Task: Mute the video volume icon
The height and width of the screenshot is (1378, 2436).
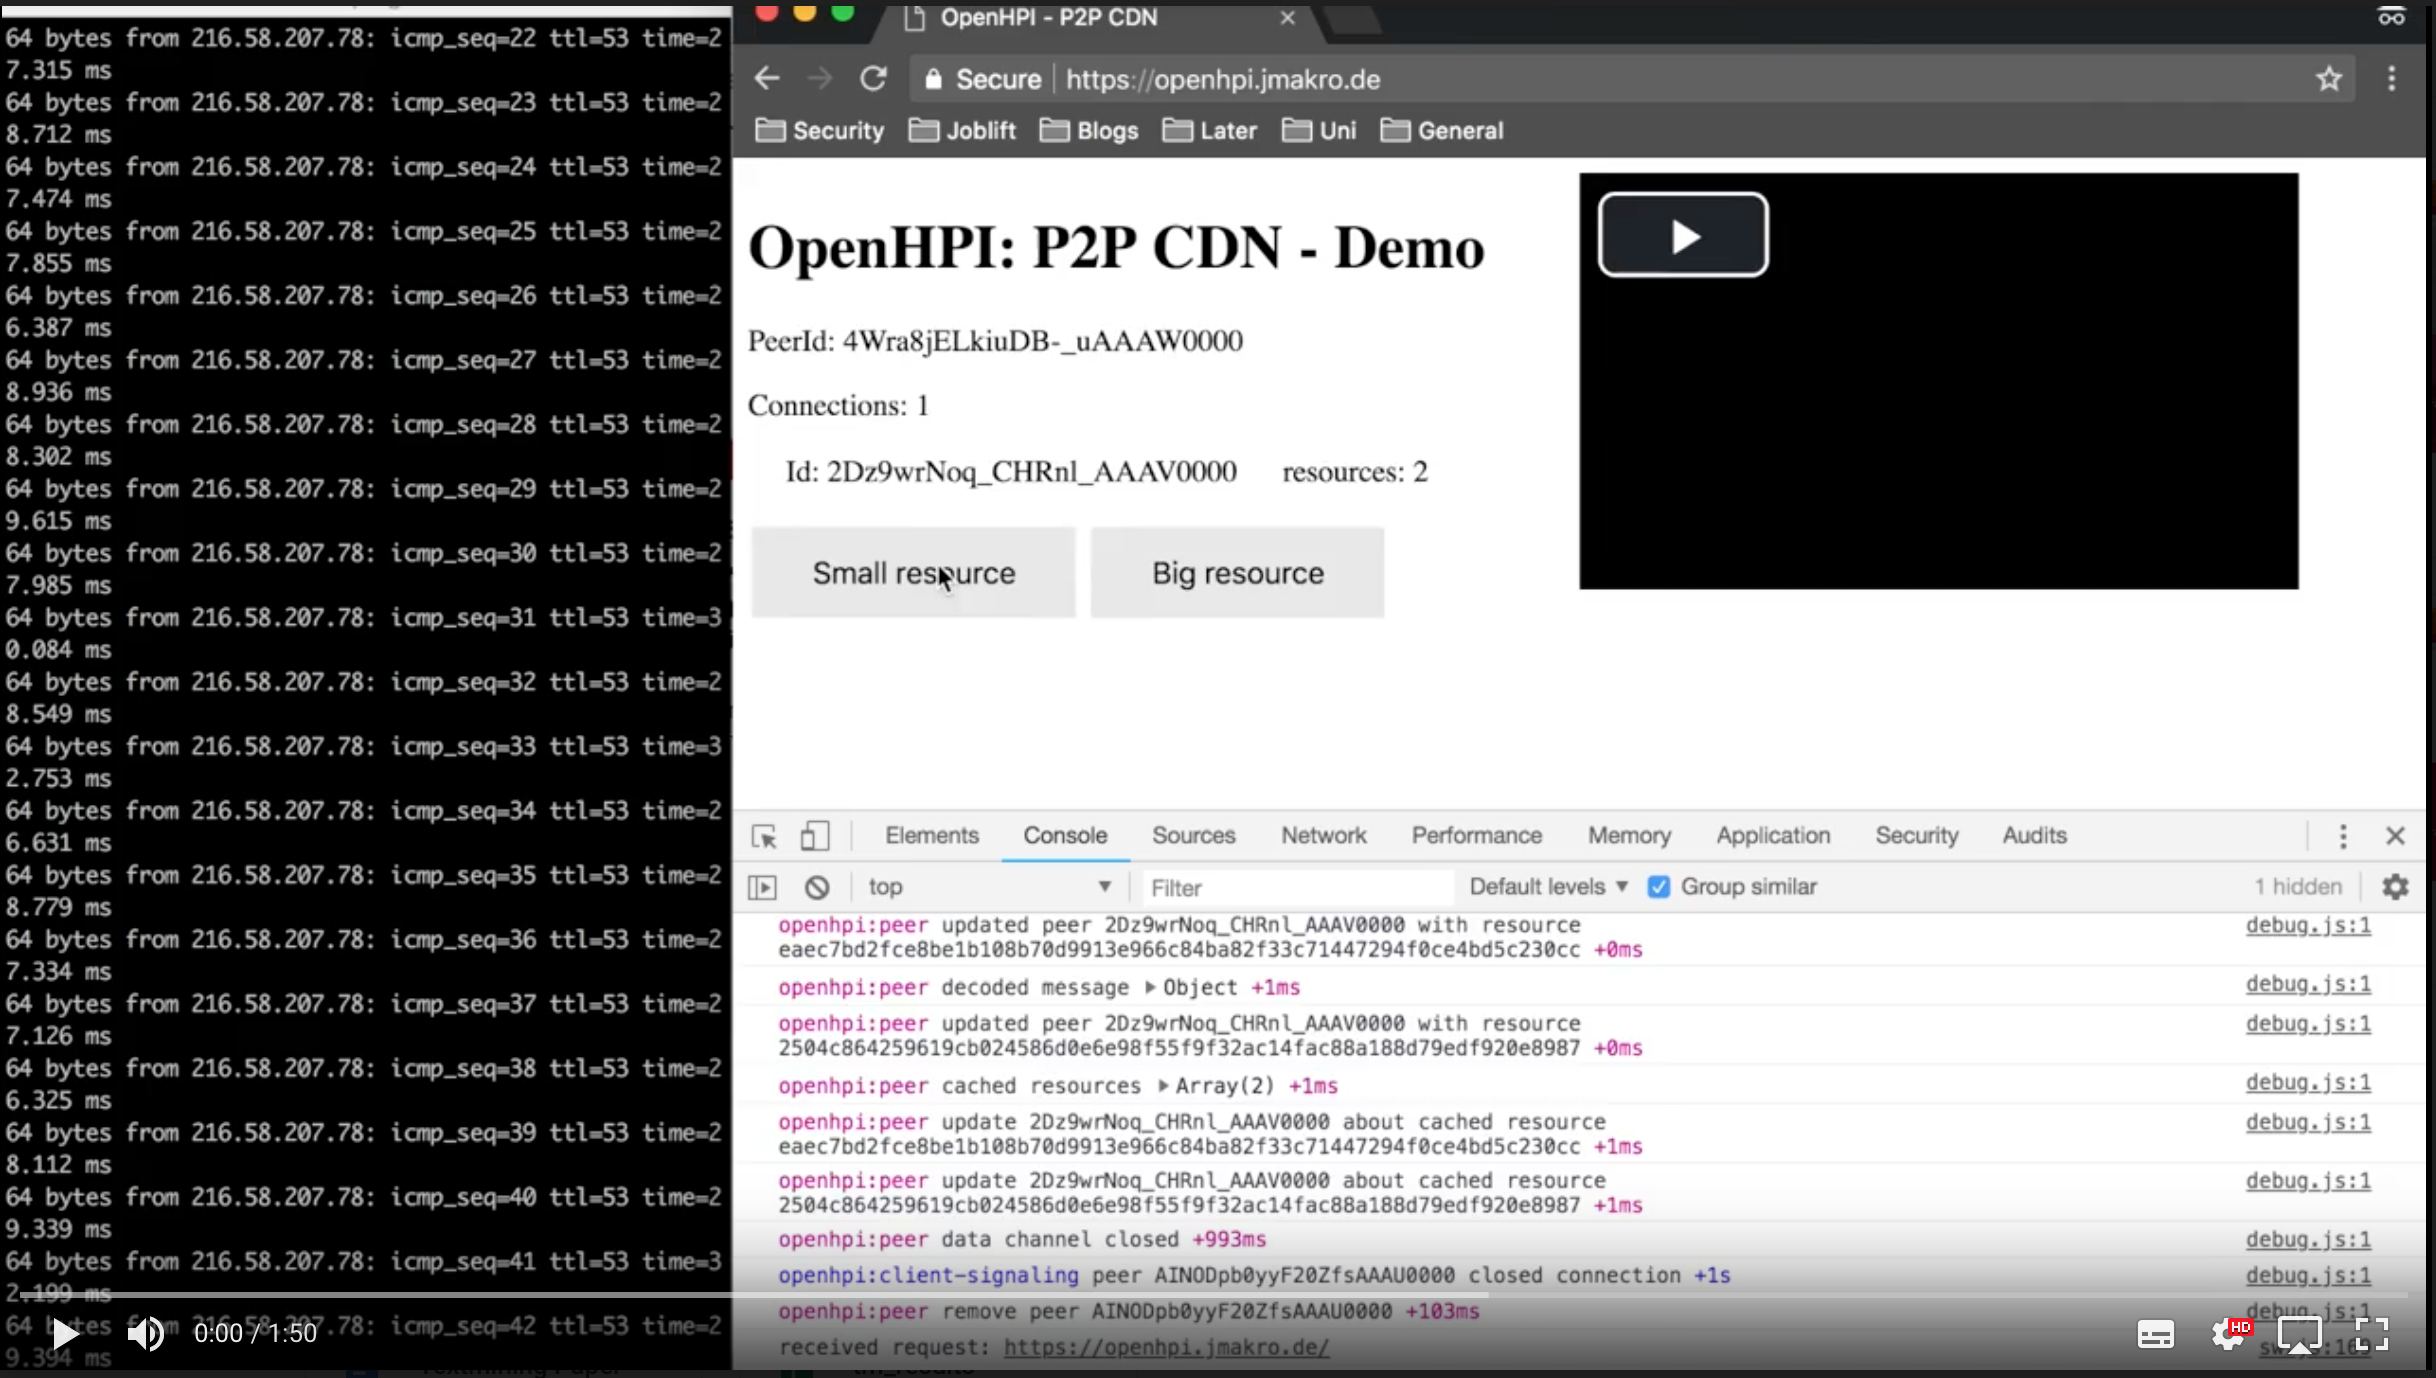Action: coord(146,1333)
